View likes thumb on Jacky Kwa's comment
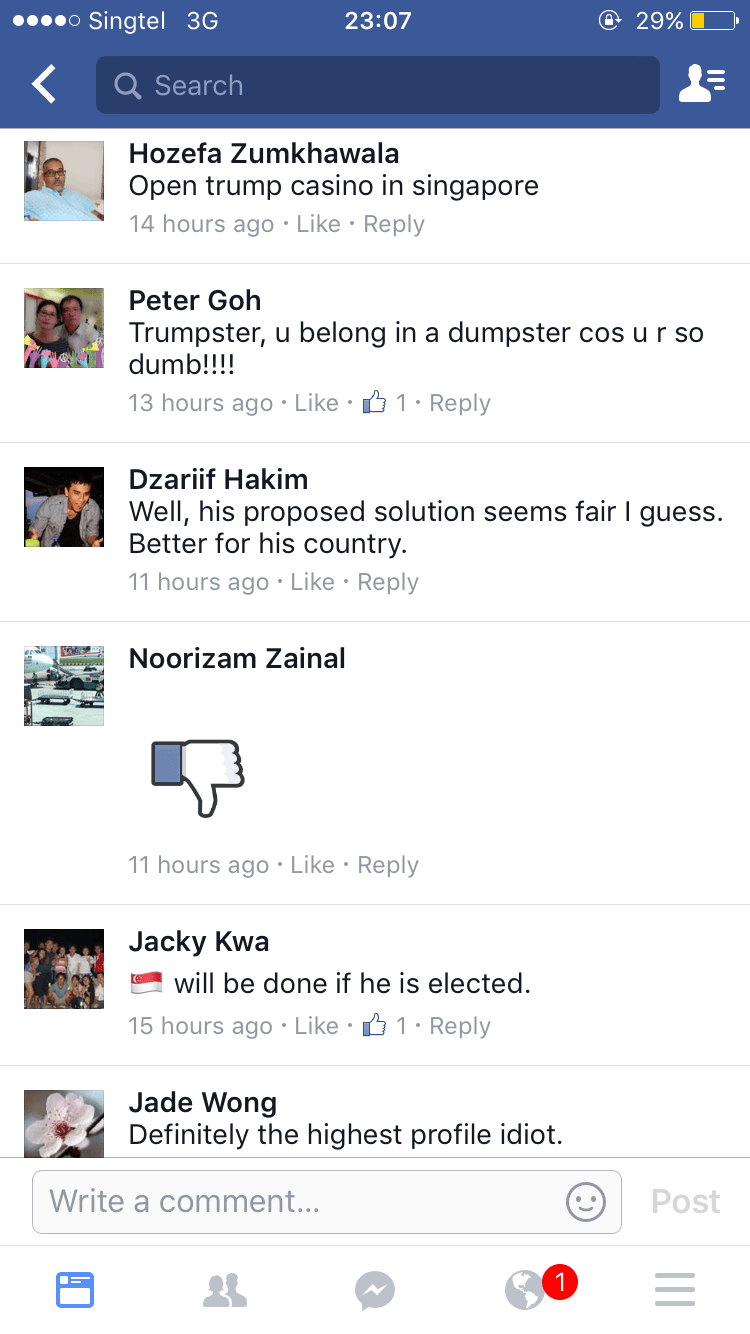This screenshot has width=750, height=1334. pos(374,1026)
